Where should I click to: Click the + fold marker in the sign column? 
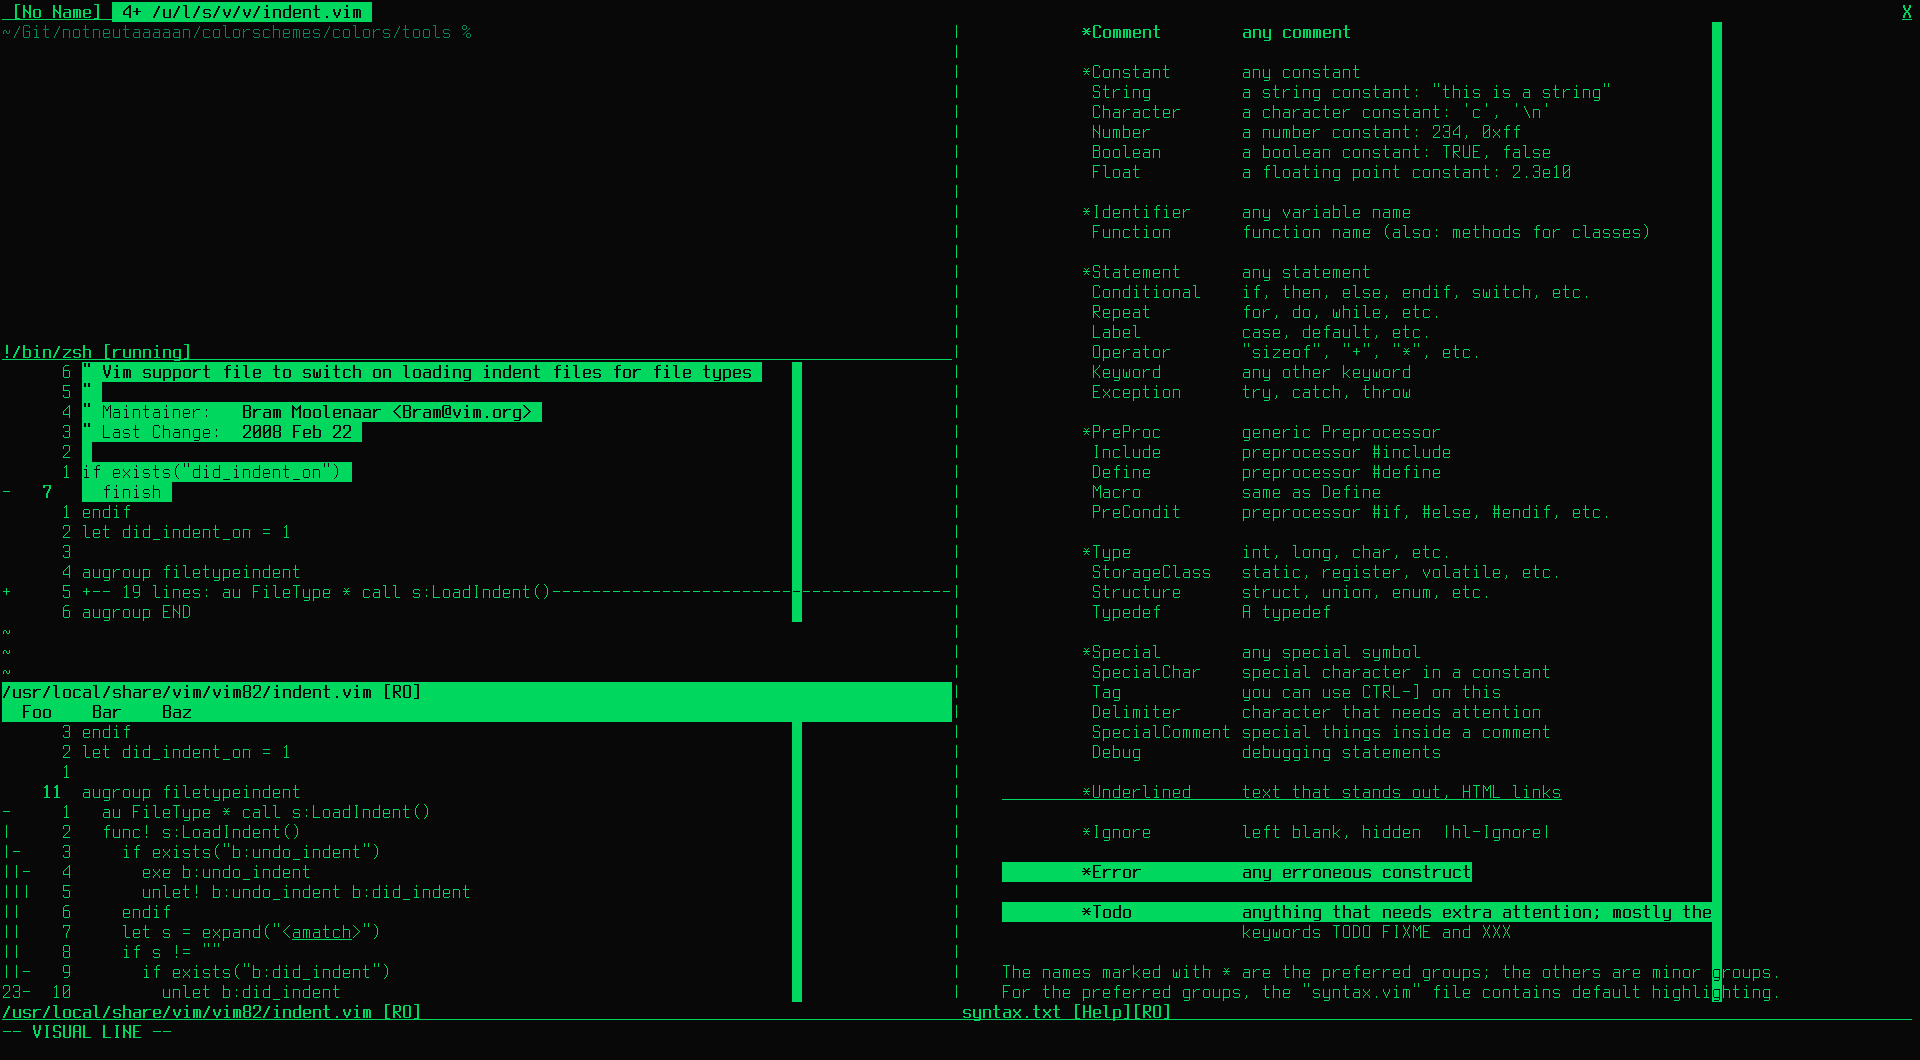7,591
